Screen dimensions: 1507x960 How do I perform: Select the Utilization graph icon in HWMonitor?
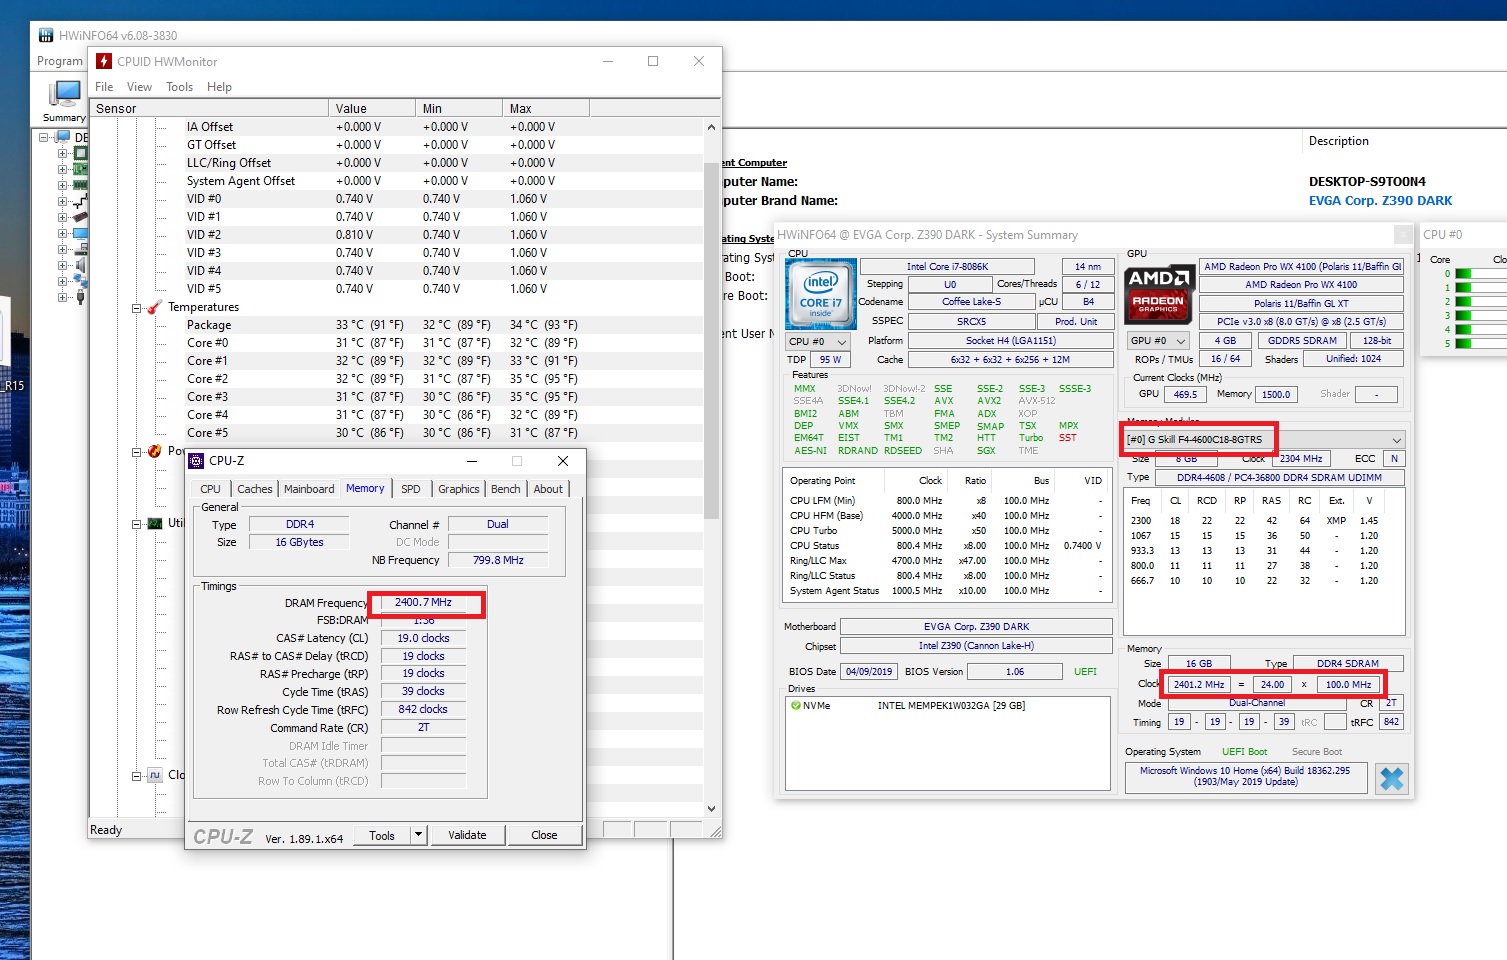click(155, 523)
